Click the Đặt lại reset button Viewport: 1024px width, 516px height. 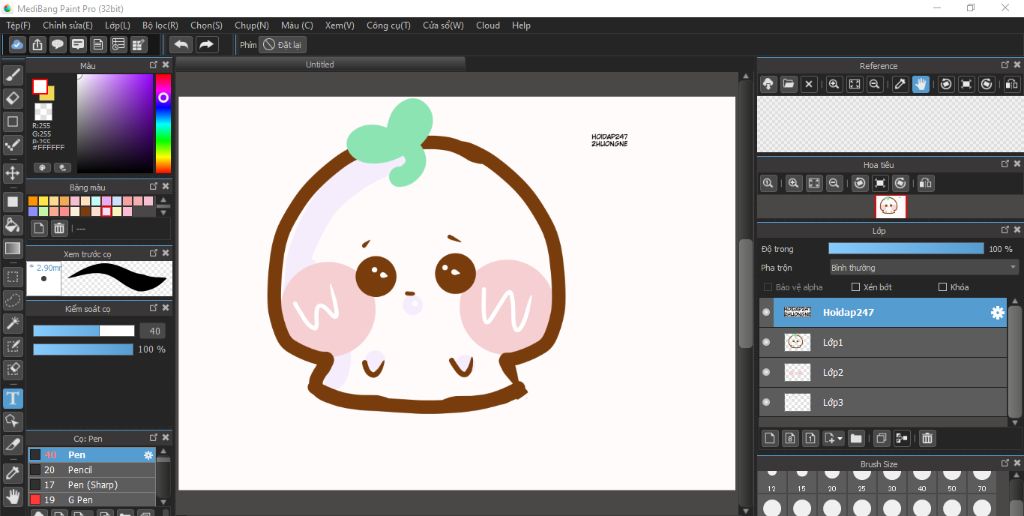pos(283,44)
